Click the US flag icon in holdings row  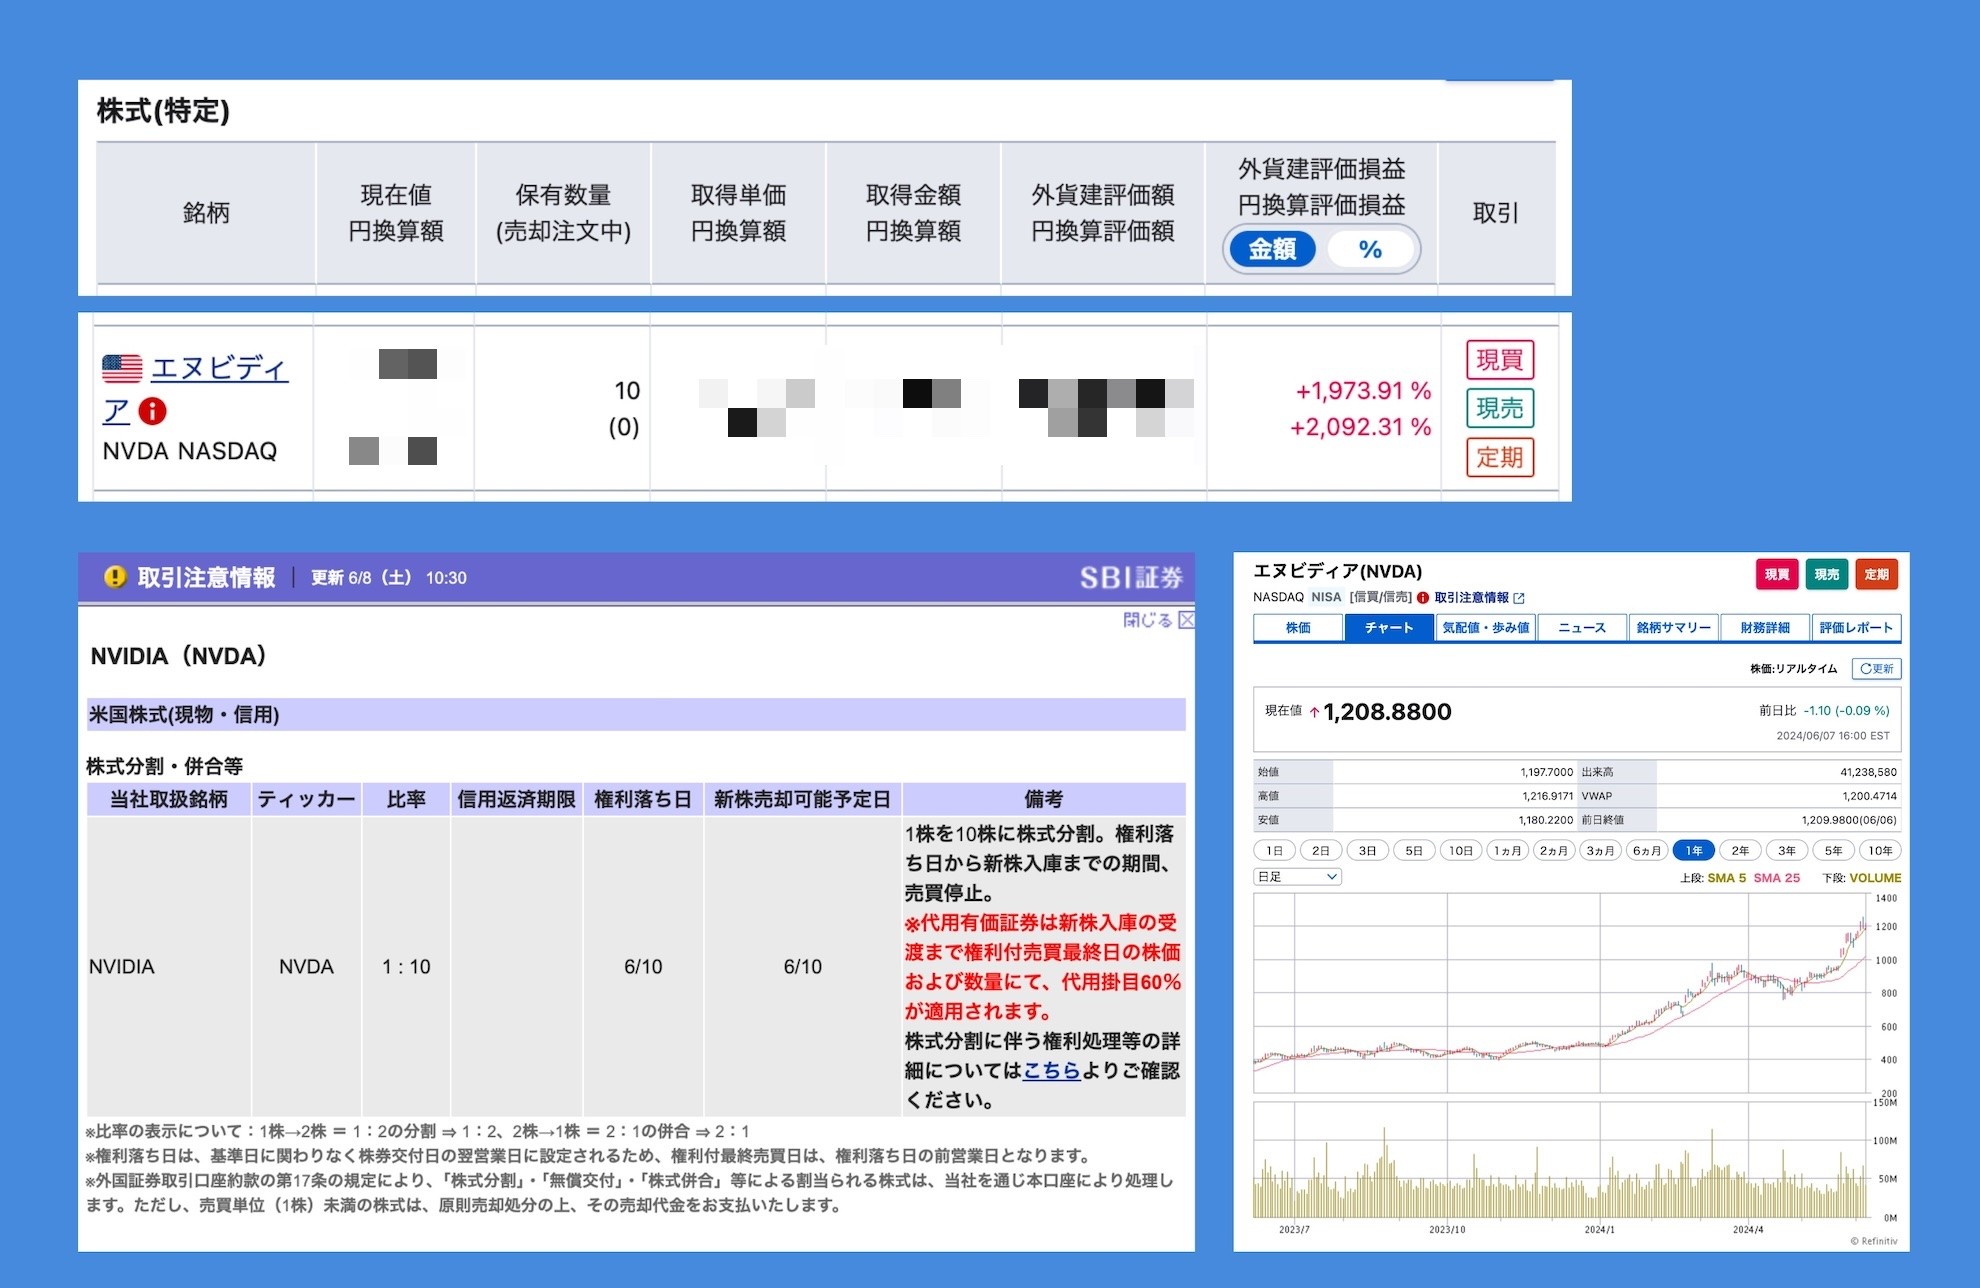point(122,369)
